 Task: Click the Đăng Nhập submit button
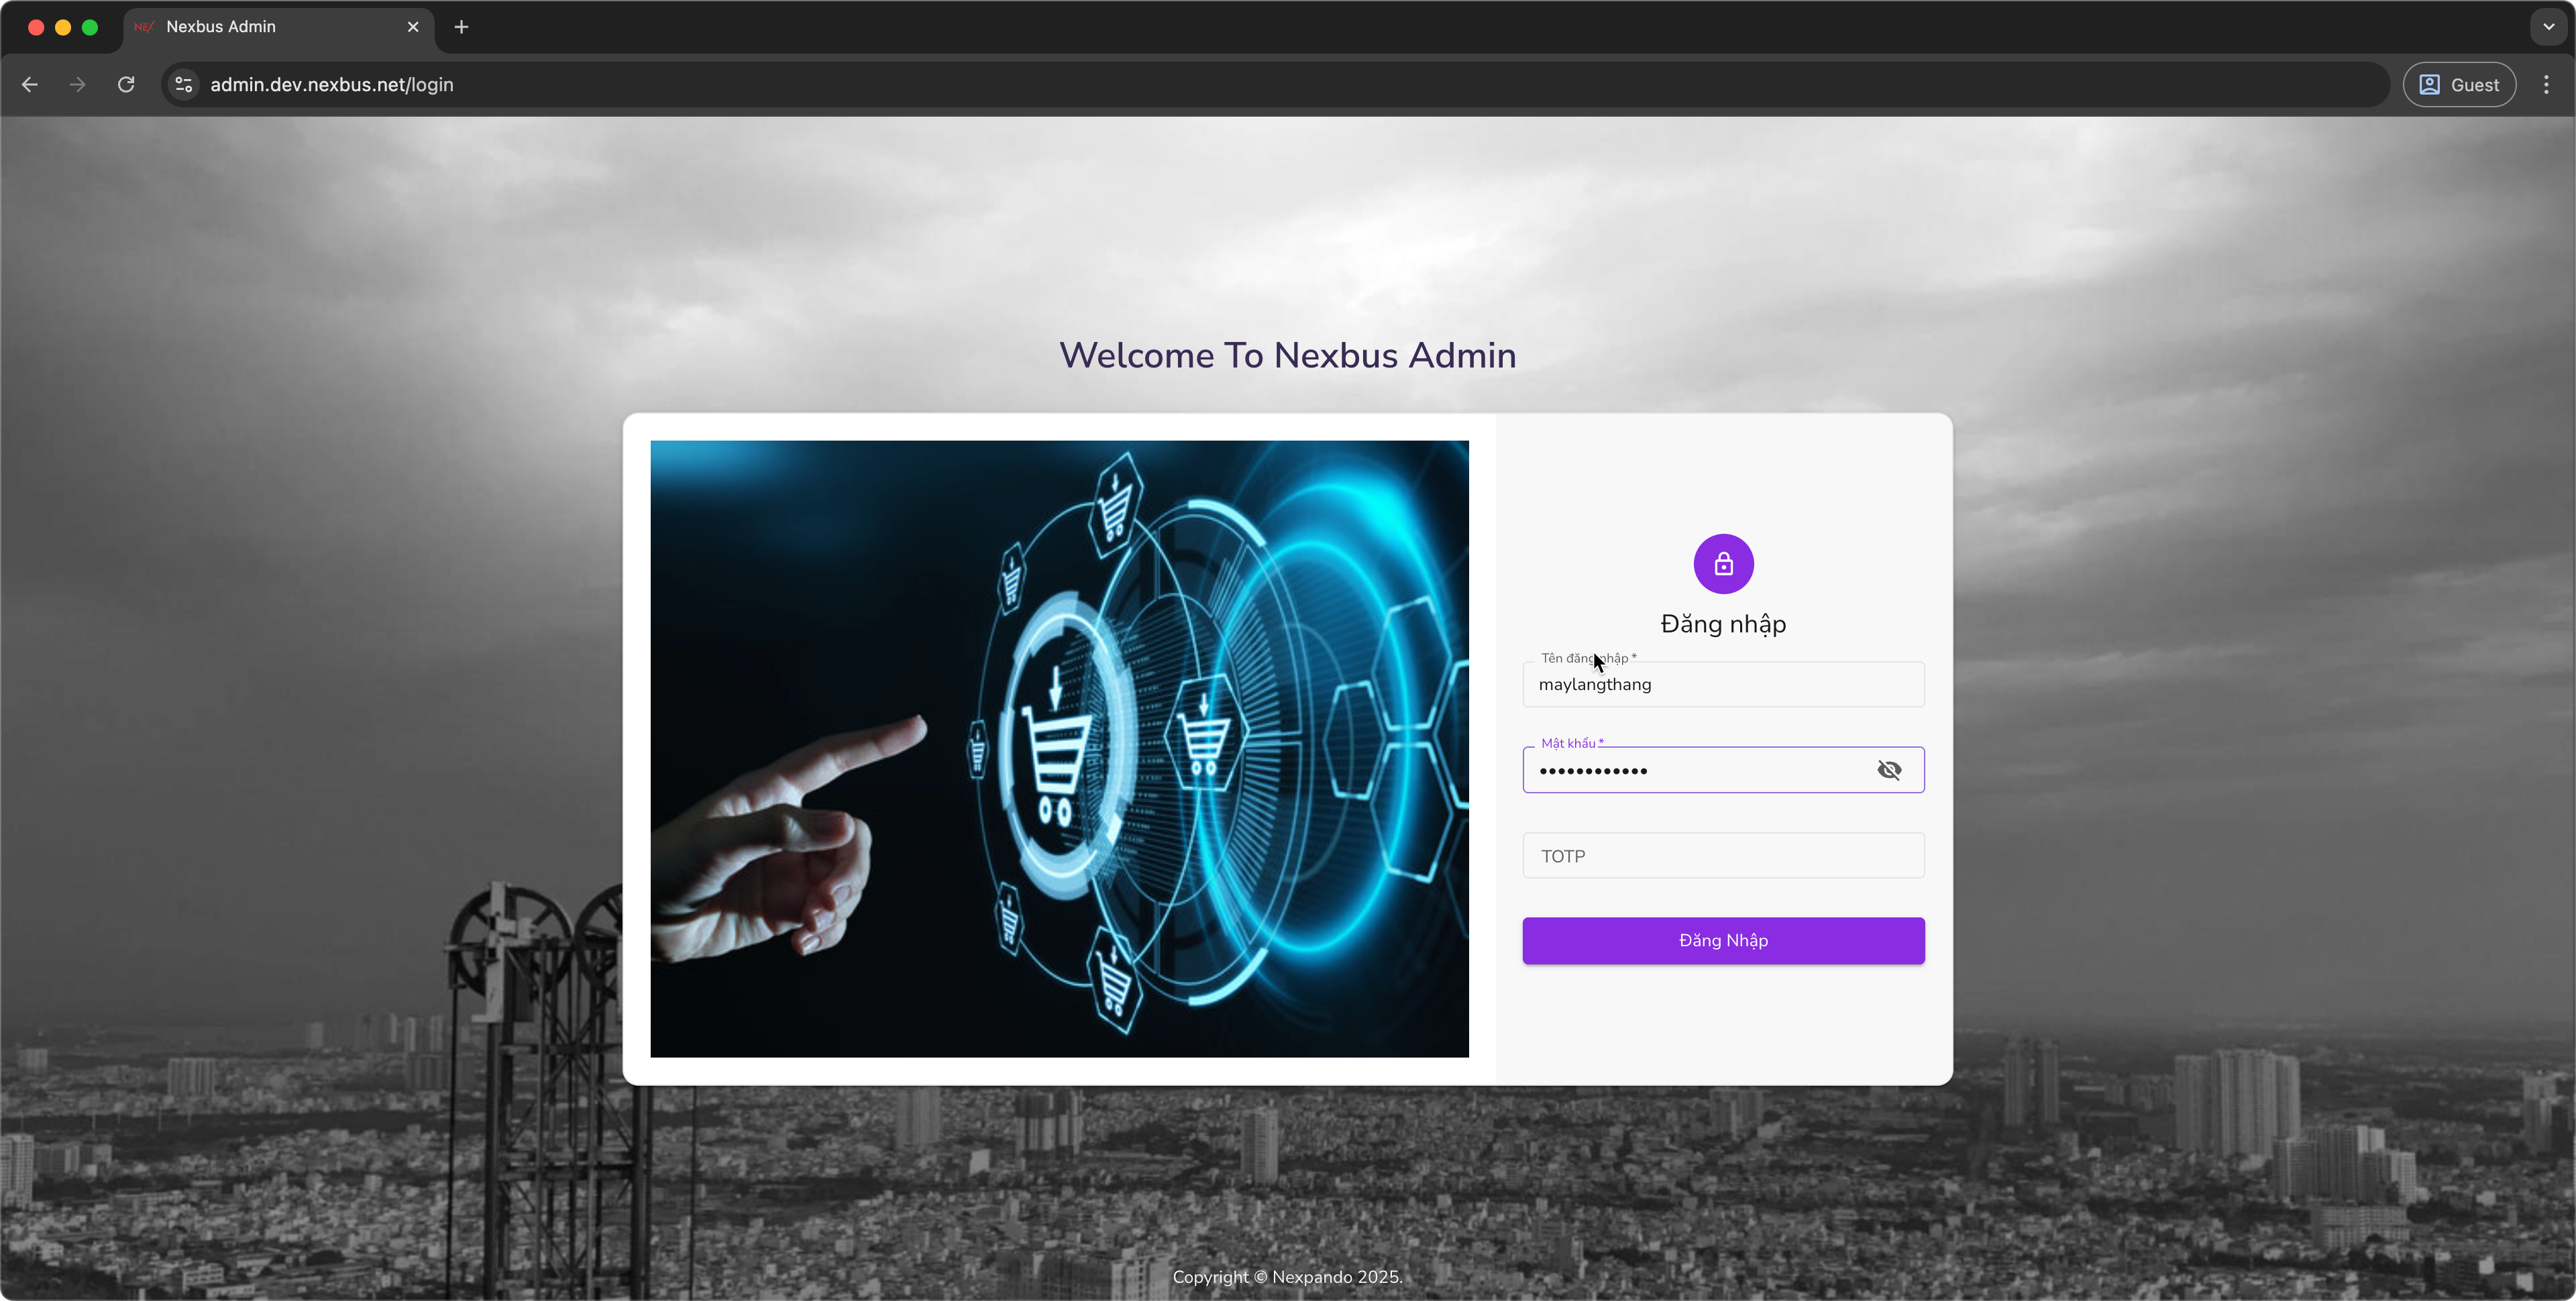pos(1723,940)
